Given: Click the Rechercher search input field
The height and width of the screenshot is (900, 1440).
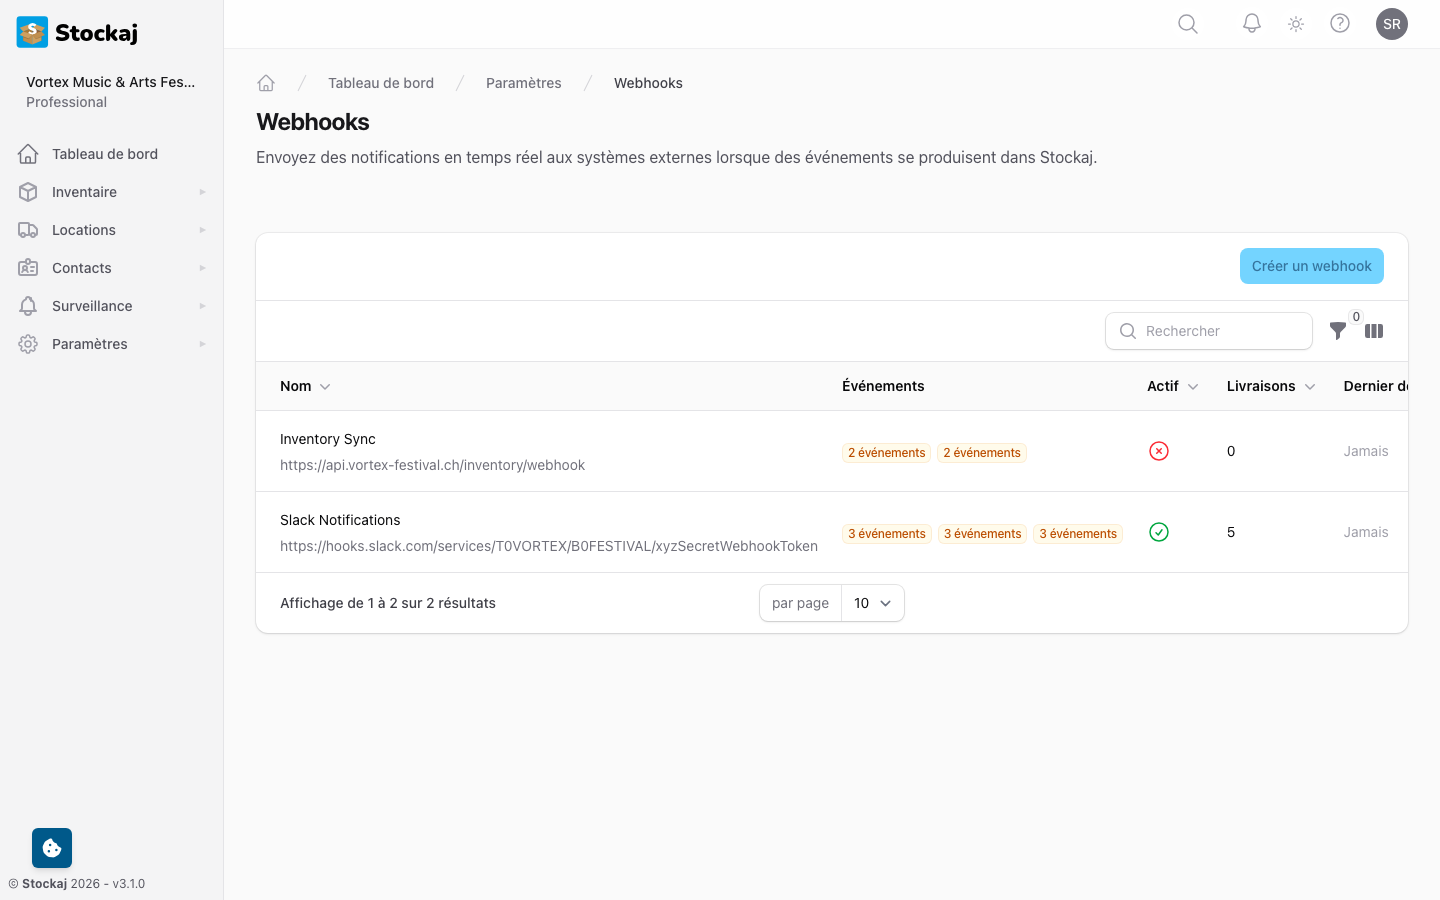Looking at the screenshot, I should [1209, 331].
